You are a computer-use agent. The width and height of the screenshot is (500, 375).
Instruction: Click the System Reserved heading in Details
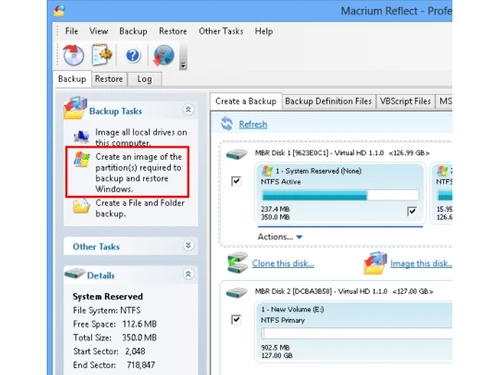click(x=108, y=297)
